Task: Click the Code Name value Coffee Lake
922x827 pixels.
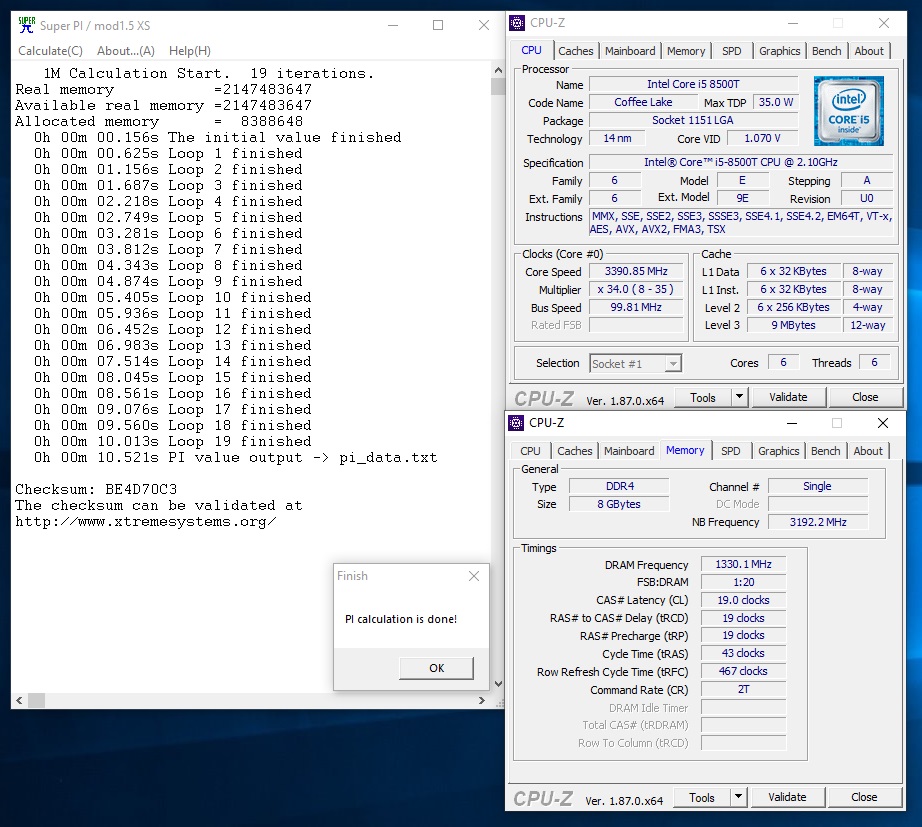Action: point(643,102)
